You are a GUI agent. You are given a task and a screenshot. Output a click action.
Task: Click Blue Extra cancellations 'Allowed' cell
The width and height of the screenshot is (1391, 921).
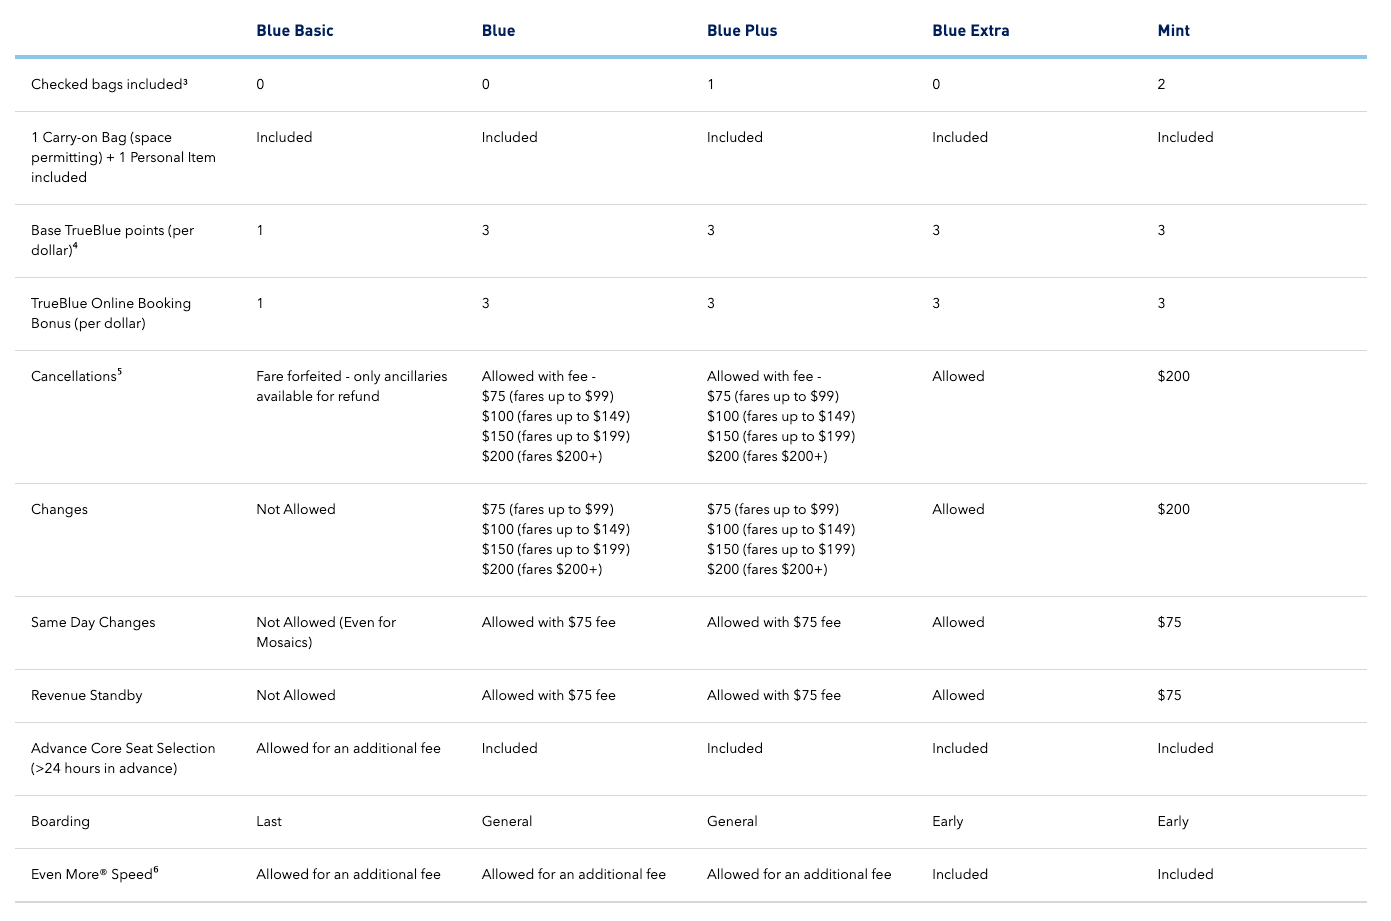[958, 376]
